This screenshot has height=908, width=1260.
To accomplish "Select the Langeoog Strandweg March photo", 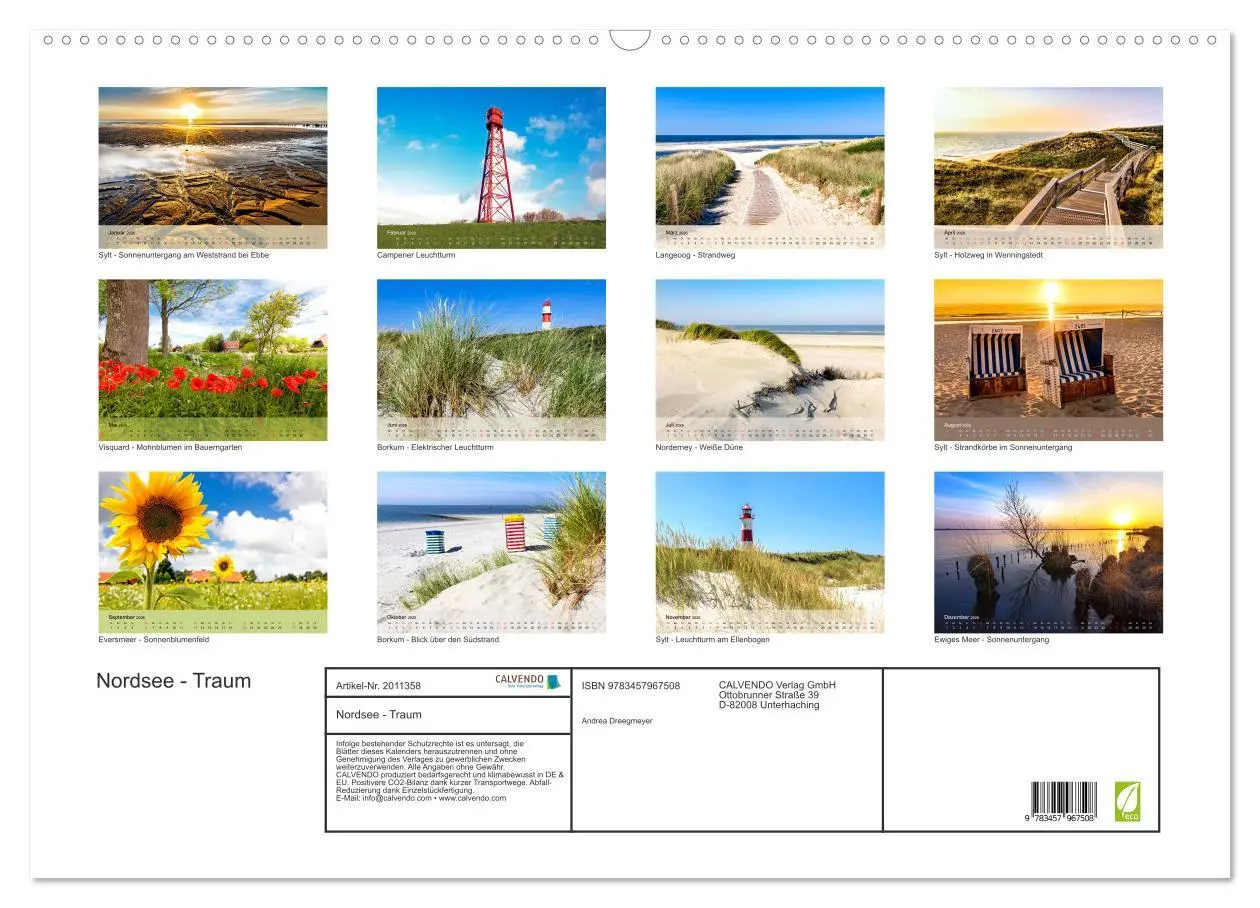I will coord(770,167).
